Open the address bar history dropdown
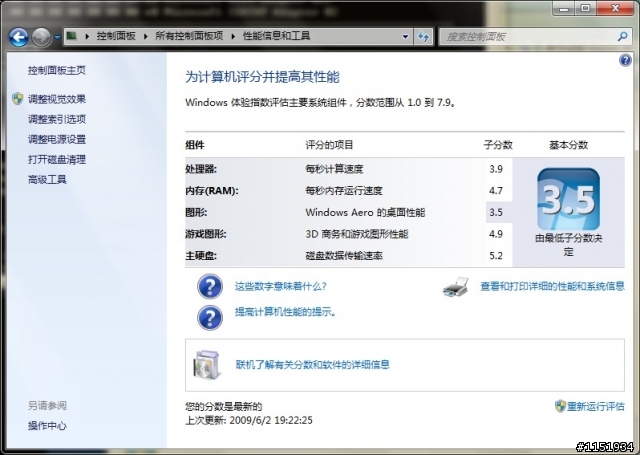The width and height of the screenshot is (640, 455). click(x=405, y=36)
